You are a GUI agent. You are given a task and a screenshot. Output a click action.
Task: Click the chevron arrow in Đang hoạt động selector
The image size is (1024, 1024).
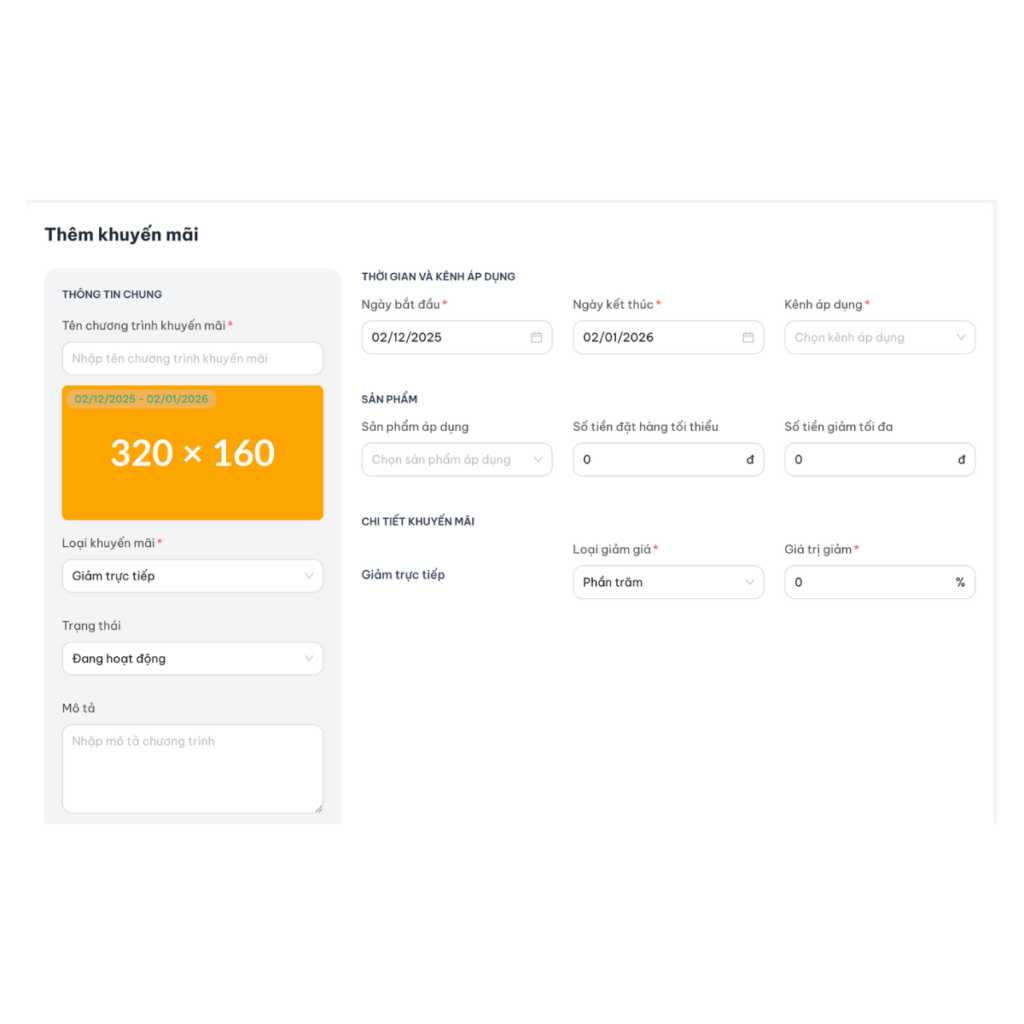309,659
